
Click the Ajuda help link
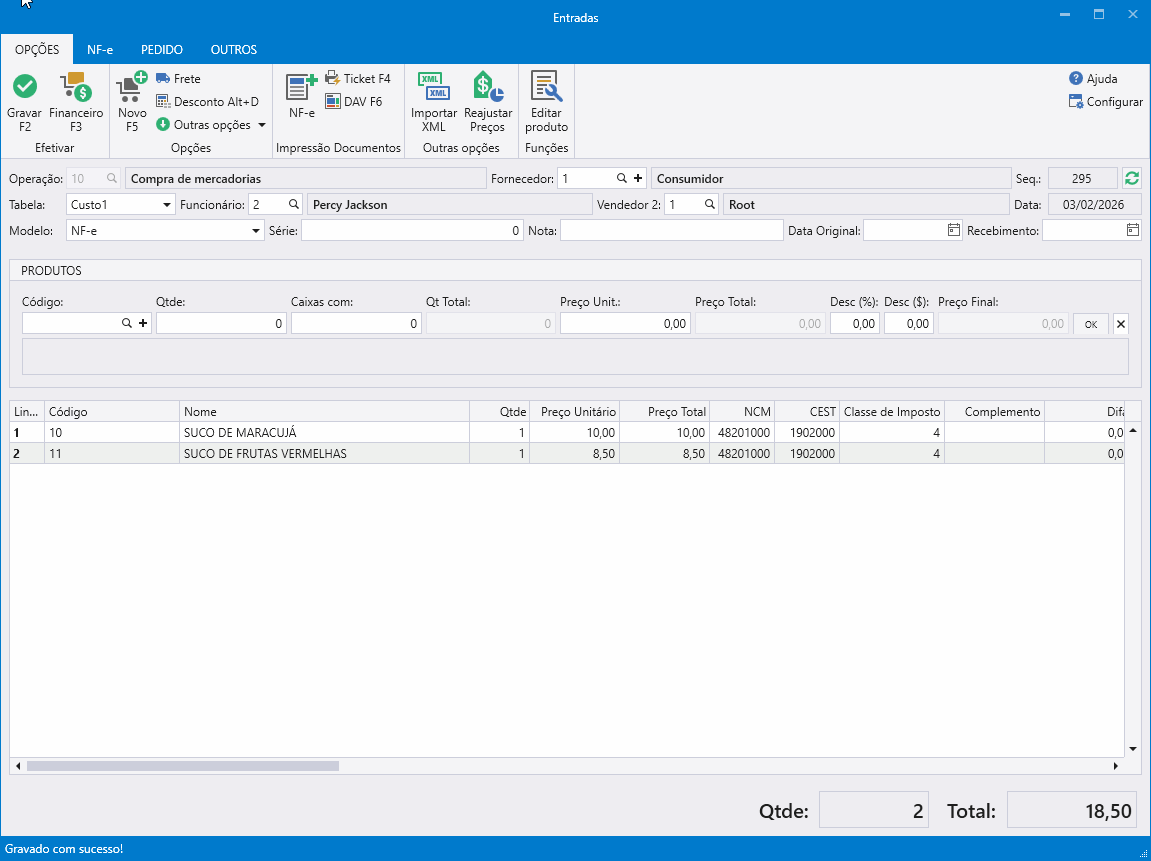coord(1101,78)
